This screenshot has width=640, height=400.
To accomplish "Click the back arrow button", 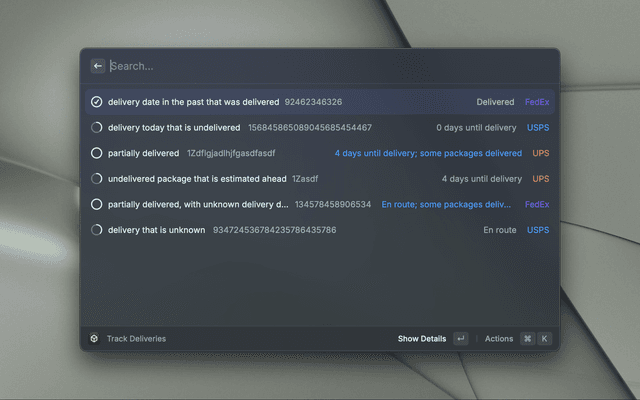I will click(x=98, y=66).
